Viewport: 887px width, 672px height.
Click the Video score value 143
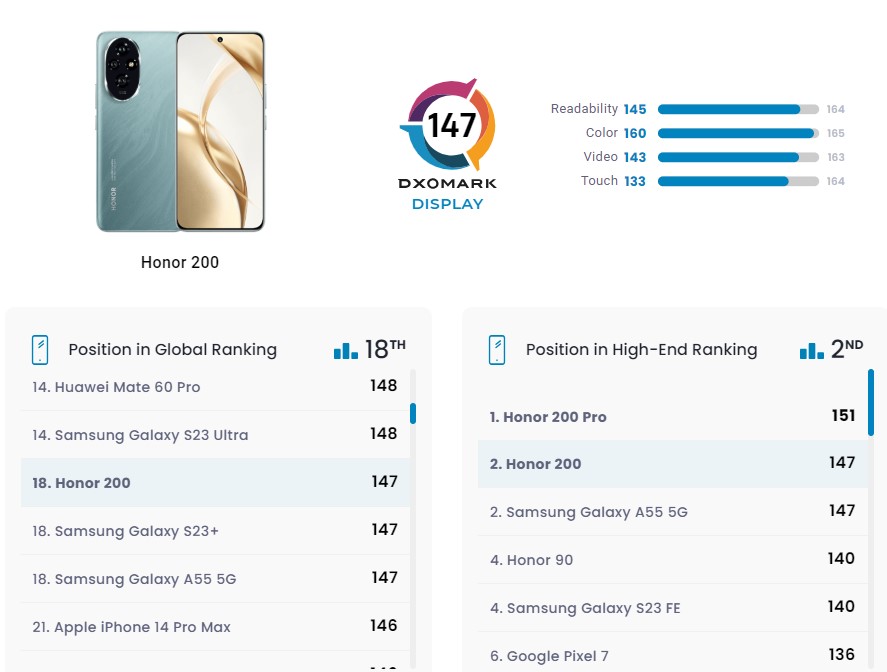[635, 157]
